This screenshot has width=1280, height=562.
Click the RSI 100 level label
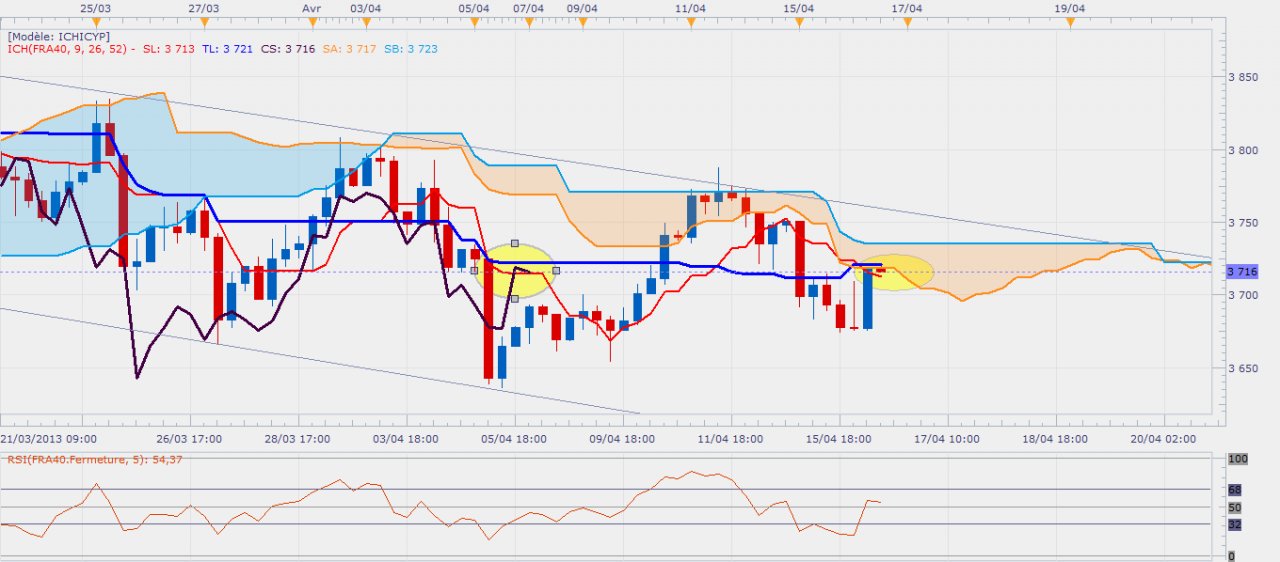[1237, 458]
